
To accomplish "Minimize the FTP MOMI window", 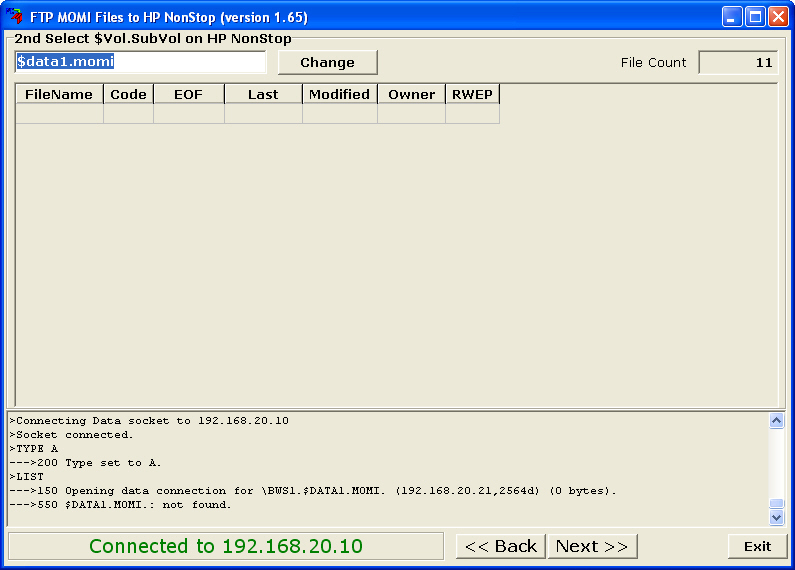I will (732, 17).
